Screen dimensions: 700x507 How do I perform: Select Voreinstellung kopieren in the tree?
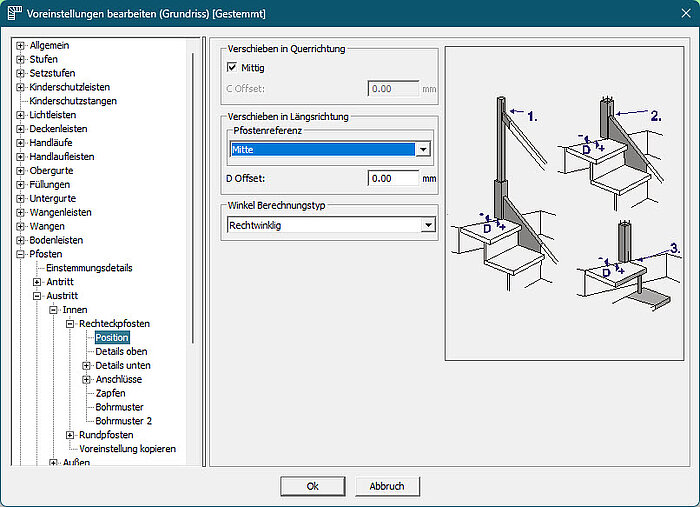(x=128, y=449)
